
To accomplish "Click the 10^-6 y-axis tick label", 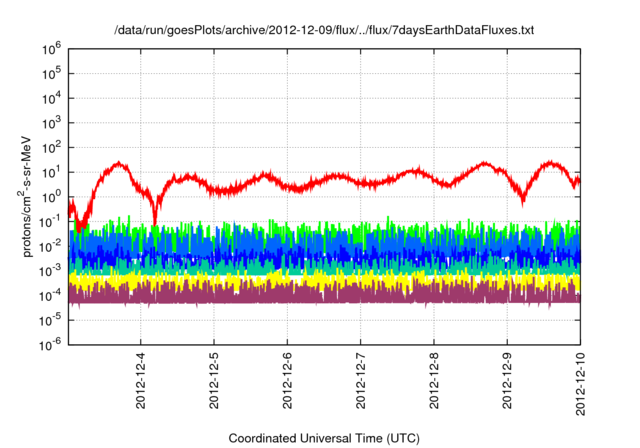I will [50, 345].
